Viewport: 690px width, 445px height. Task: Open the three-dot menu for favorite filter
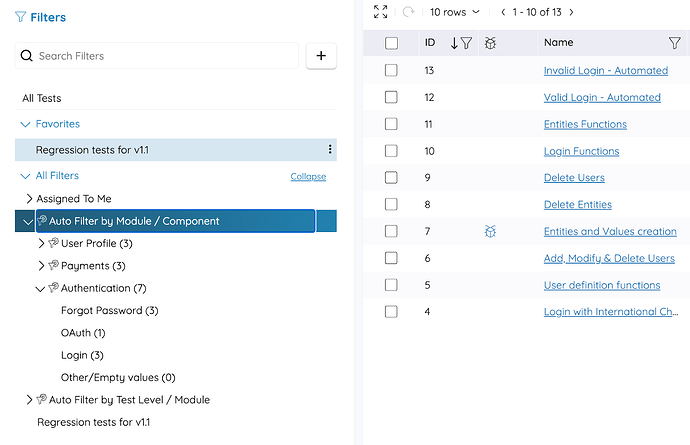click(330, 150)
